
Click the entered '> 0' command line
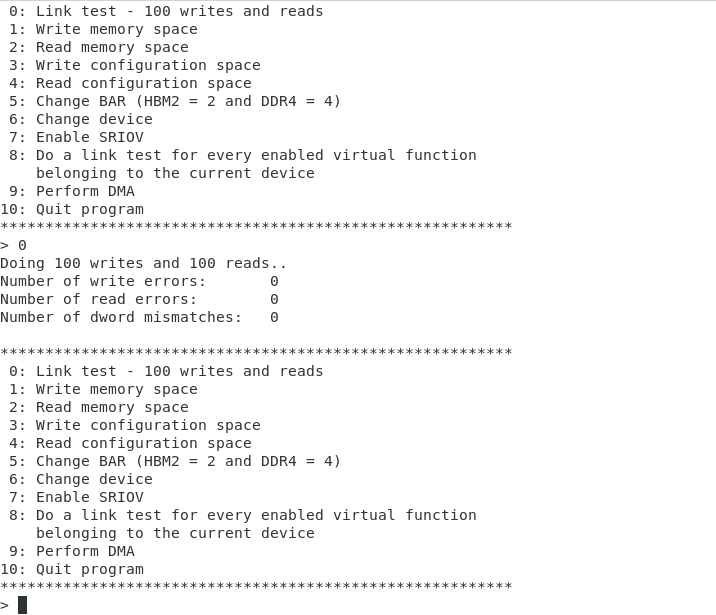pyautogui.click(x=13, y=246)
